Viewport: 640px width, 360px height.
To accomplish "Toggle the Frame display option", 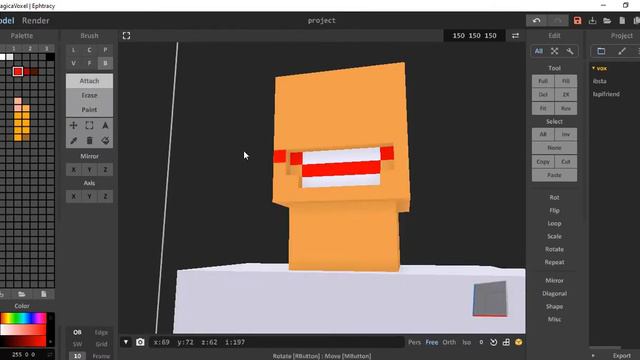I will coord(101,356).
